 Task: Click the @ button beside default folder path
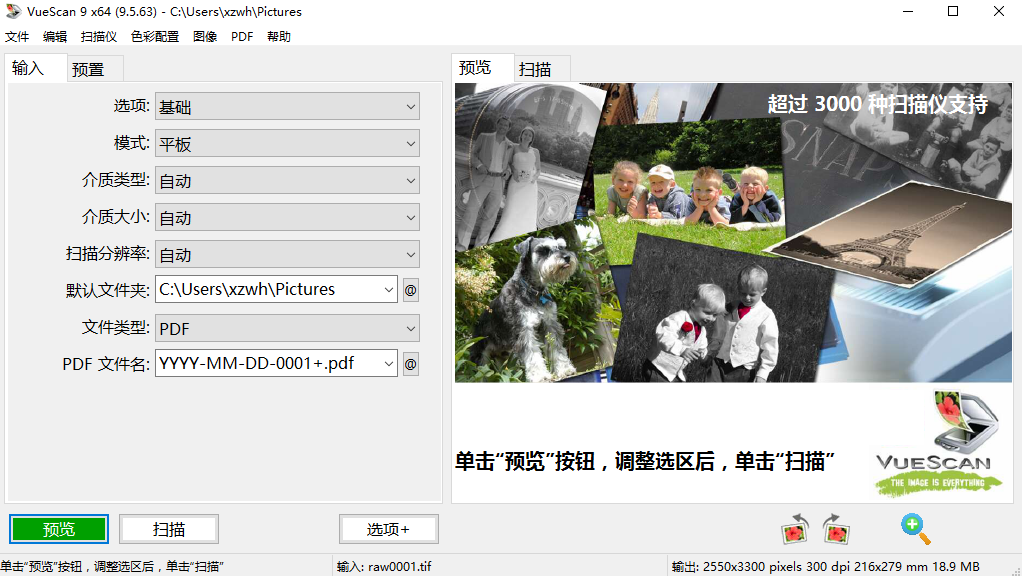pos(409,289)
